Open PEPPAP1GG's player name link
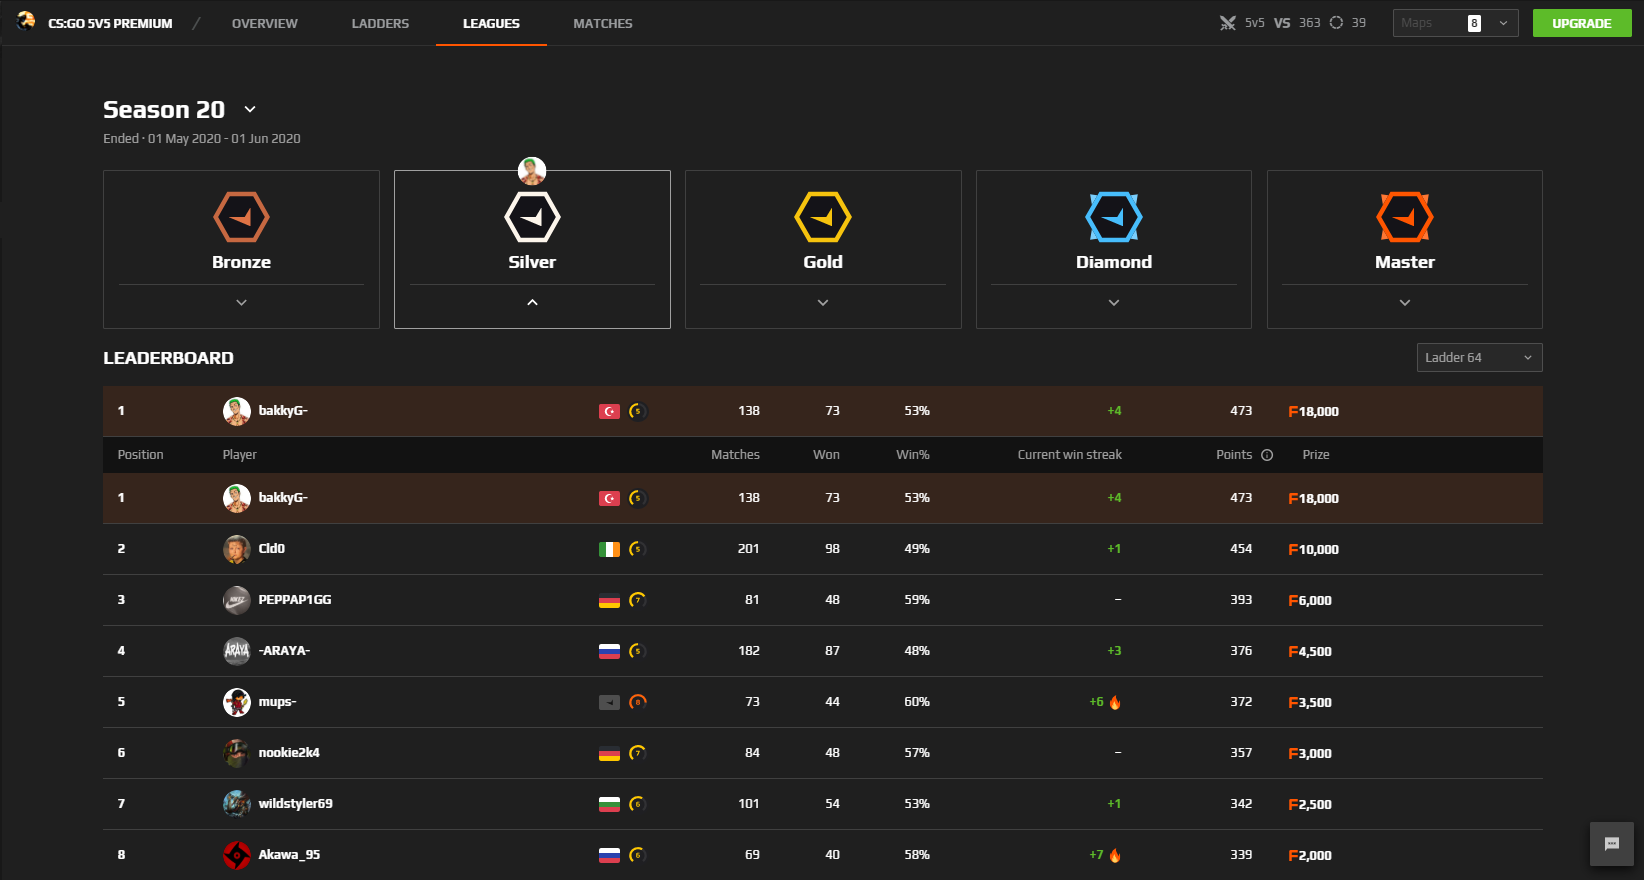Screen dimensions: 1644x880 (295, 600)
